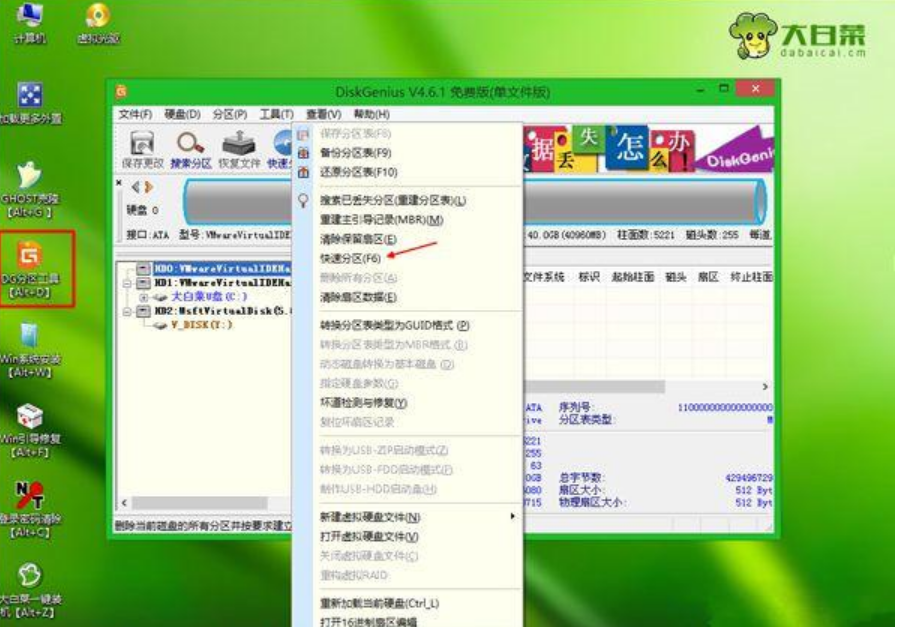The image size is (904, 627).
Task: Choose 备份分区表(F9) menu entry
Action: pyautogui.click(x=355, y=153)
